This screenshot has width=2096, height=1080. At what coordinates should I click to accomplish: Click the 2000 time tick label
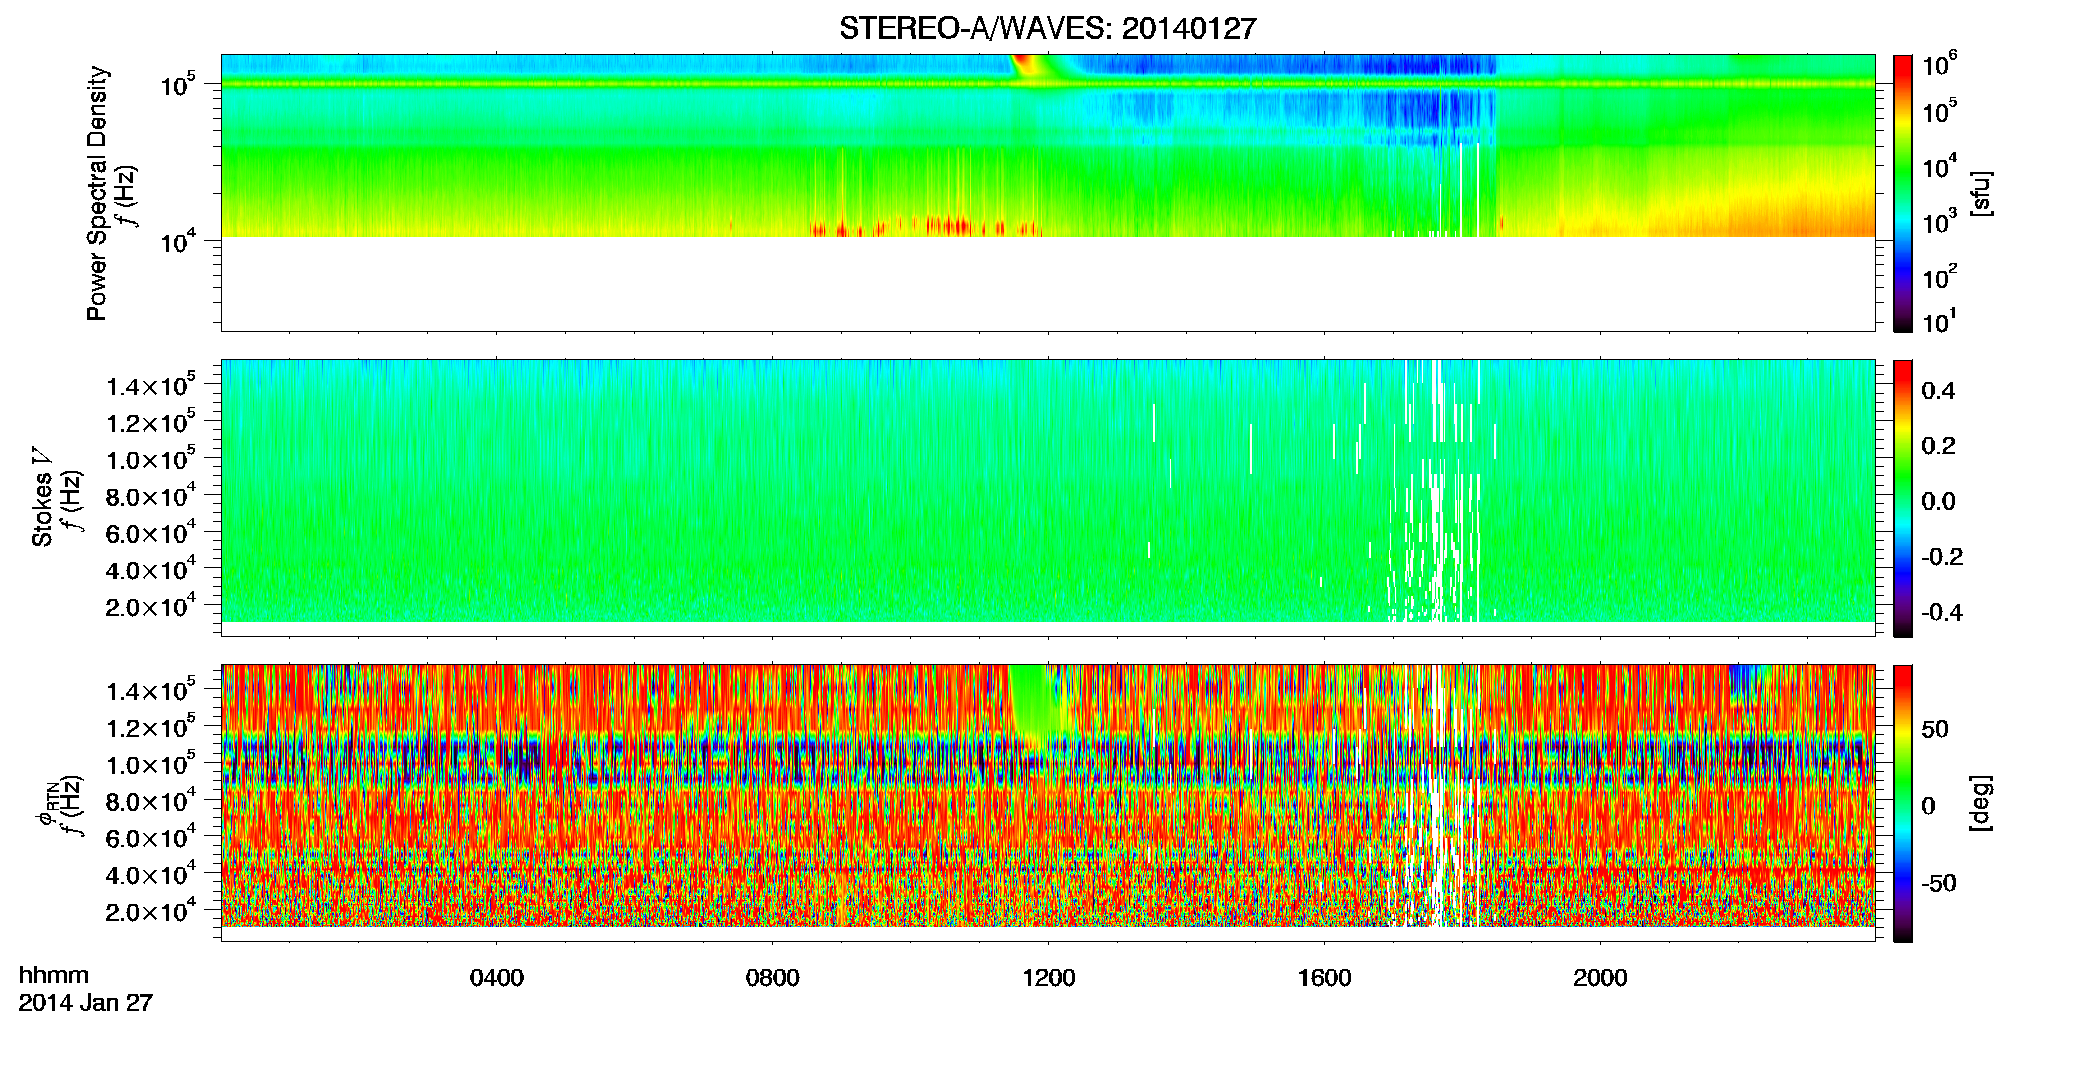1601,978
